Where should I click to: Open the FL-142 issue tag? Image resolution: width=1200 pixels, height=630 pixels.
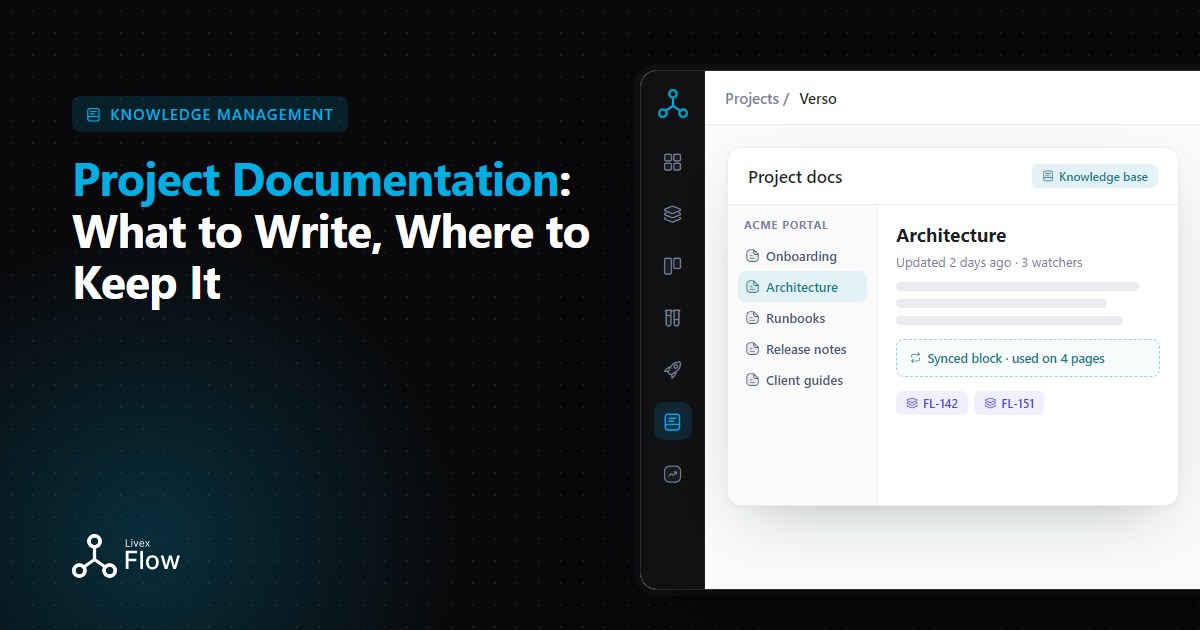[932, 403]
